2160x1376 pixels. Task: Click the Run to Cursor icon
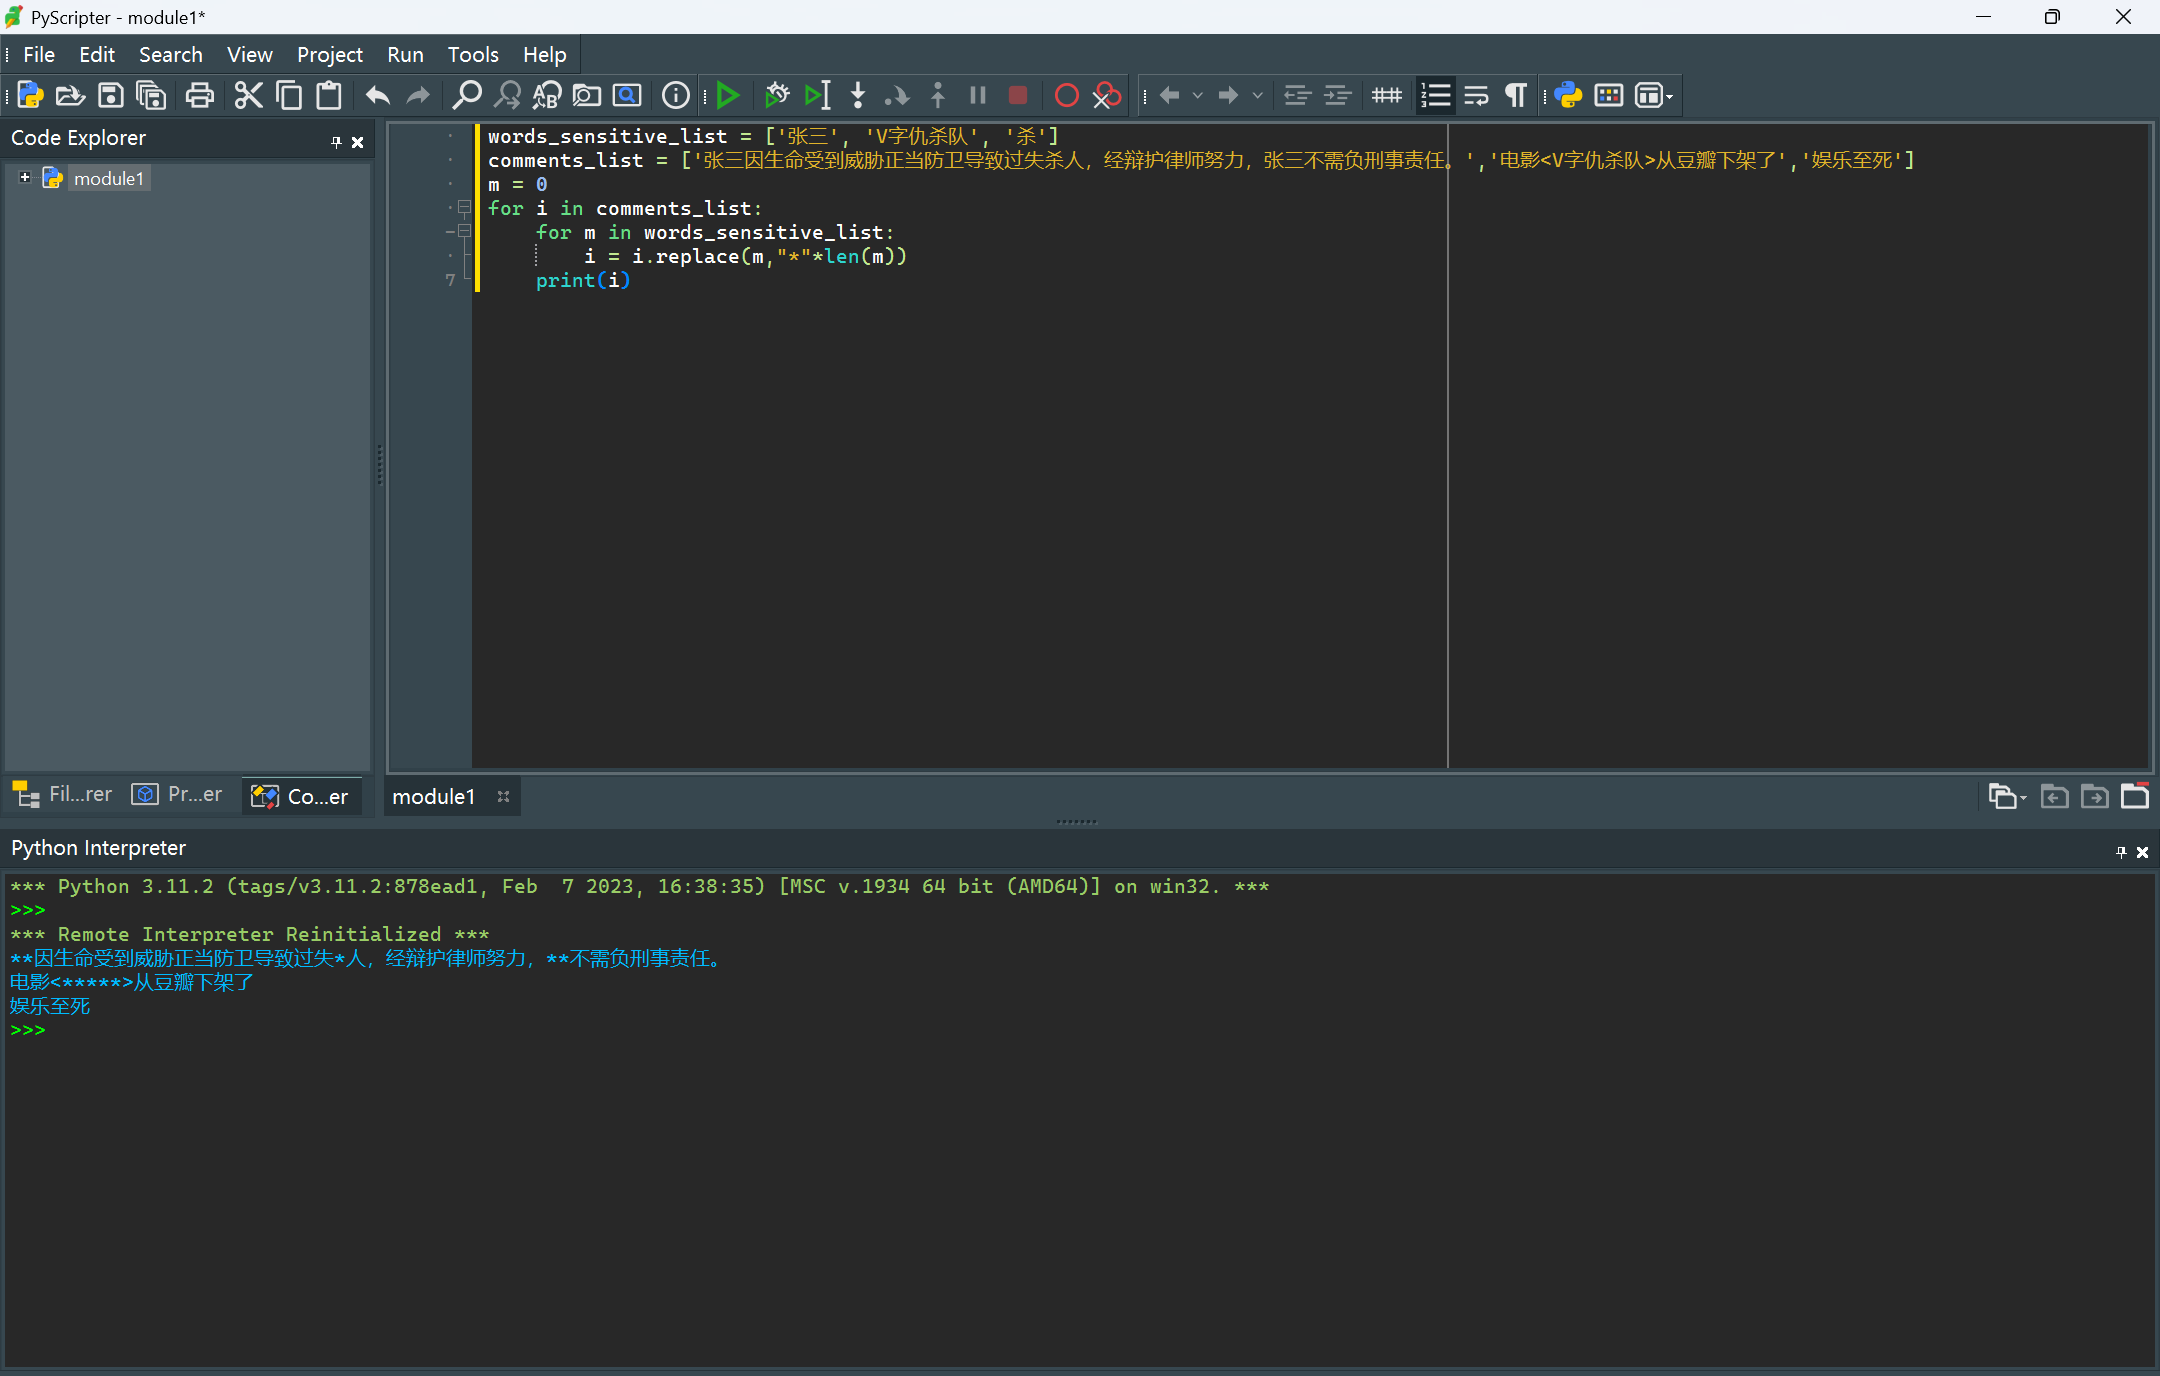817,96
